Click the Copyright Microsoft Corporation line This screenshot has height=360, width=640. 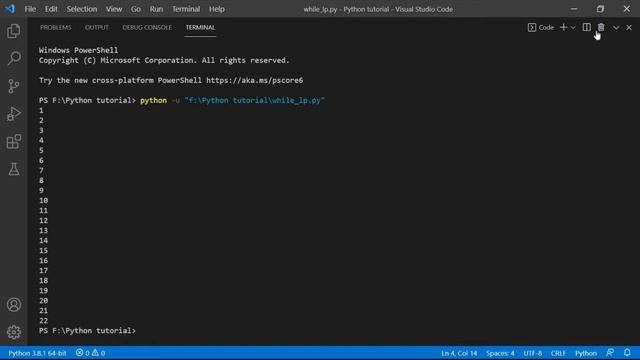coord(164,60)
